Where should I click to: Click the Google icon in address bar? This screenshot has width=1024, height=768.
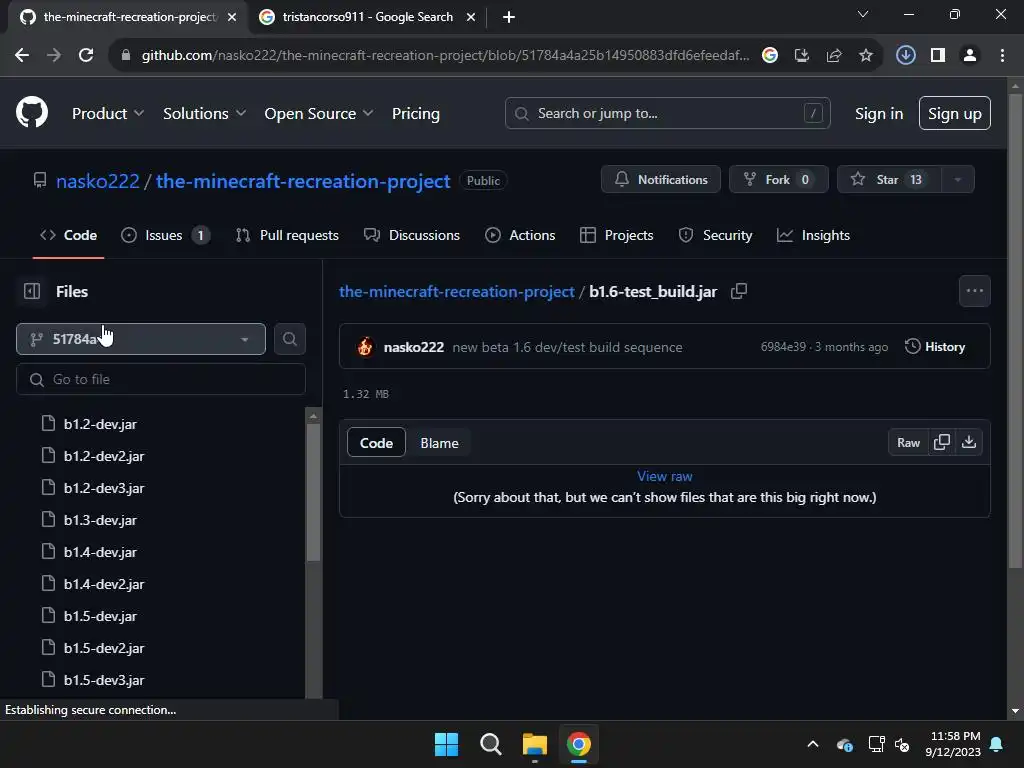770,55
